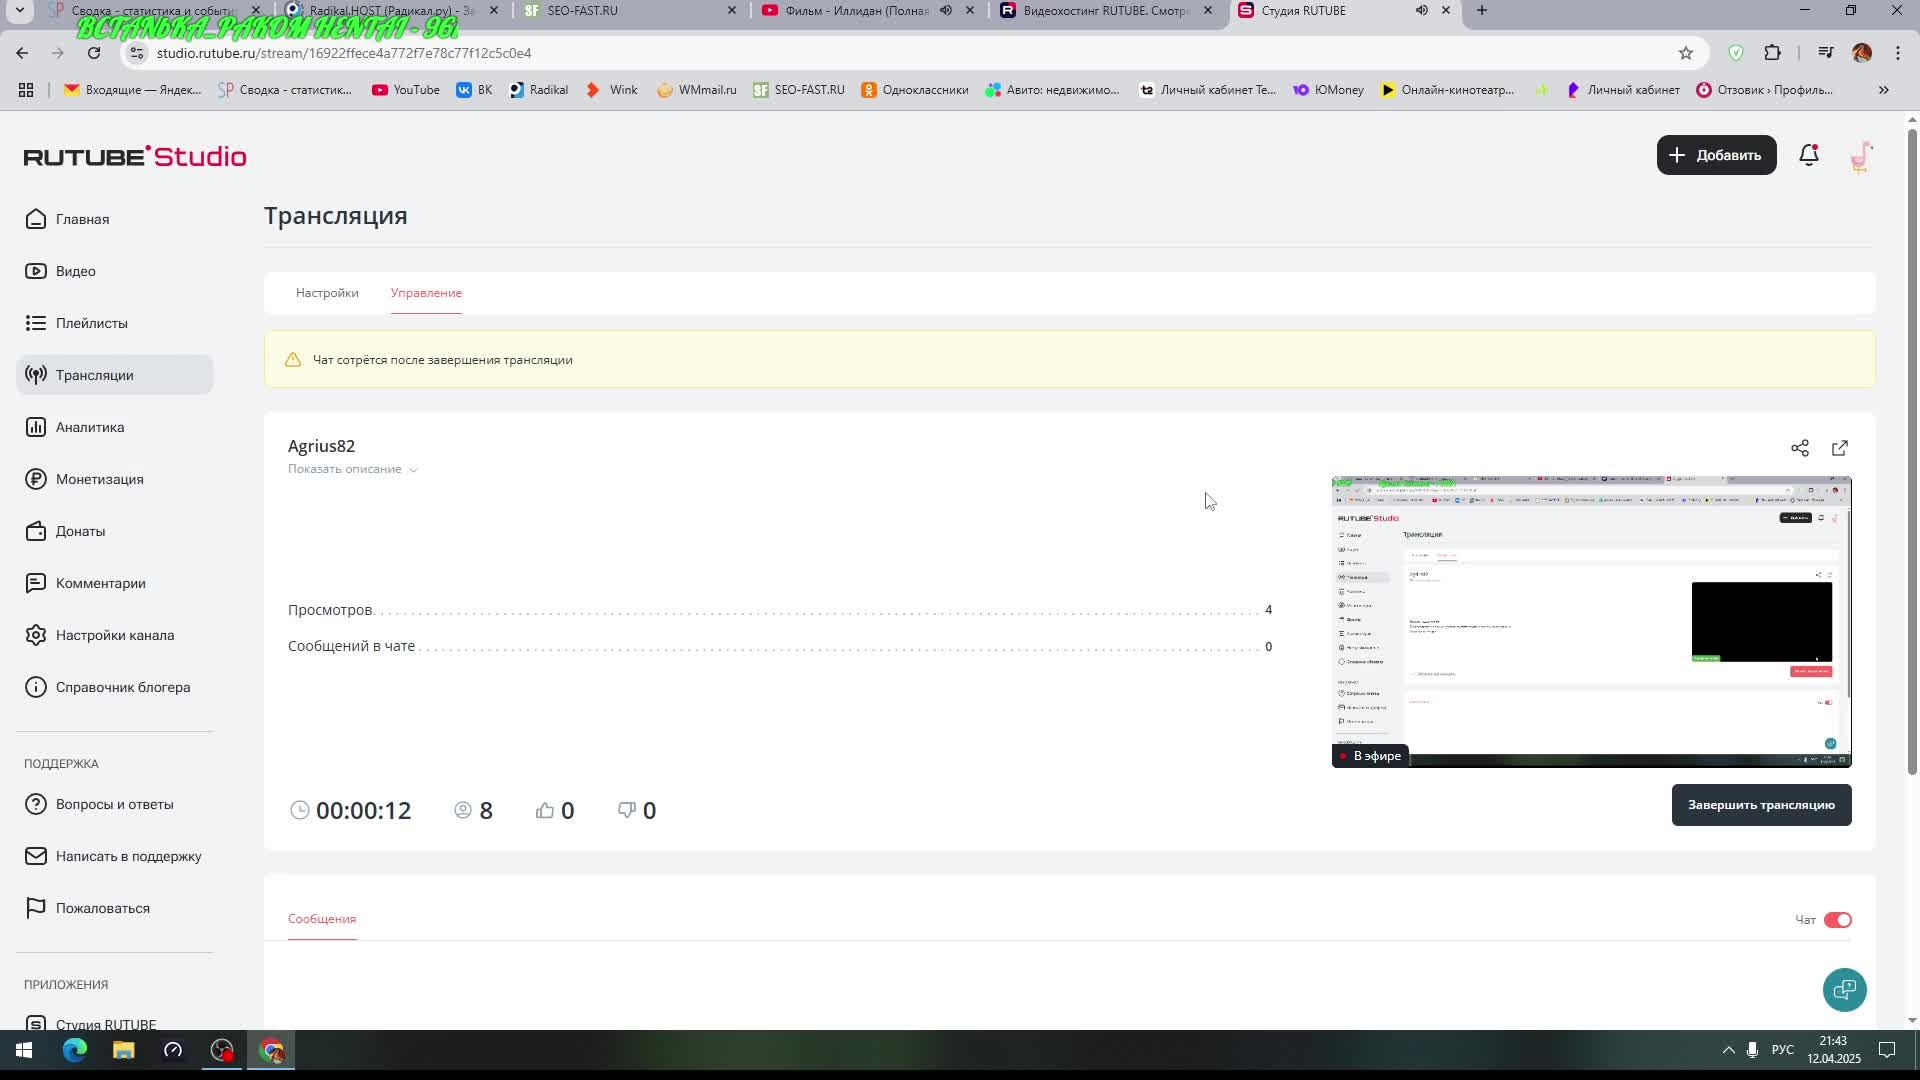This screenshot has height=1080, width=1920.
Task: Open browser tab search dropdown
Action: 19,11
